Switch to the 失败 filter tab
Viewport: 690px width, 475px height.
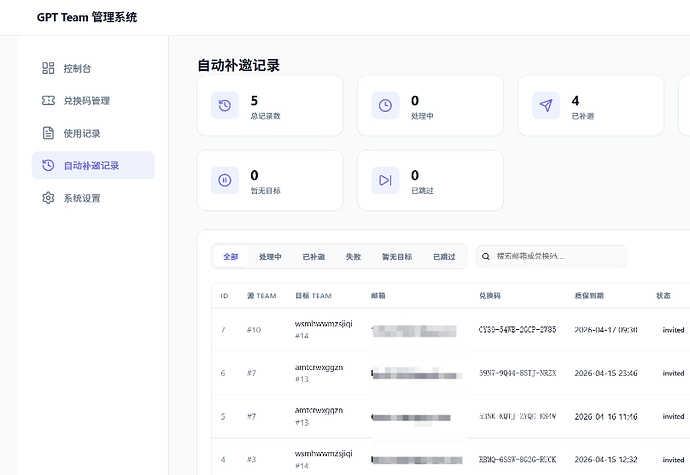click(x=353, y=257)
